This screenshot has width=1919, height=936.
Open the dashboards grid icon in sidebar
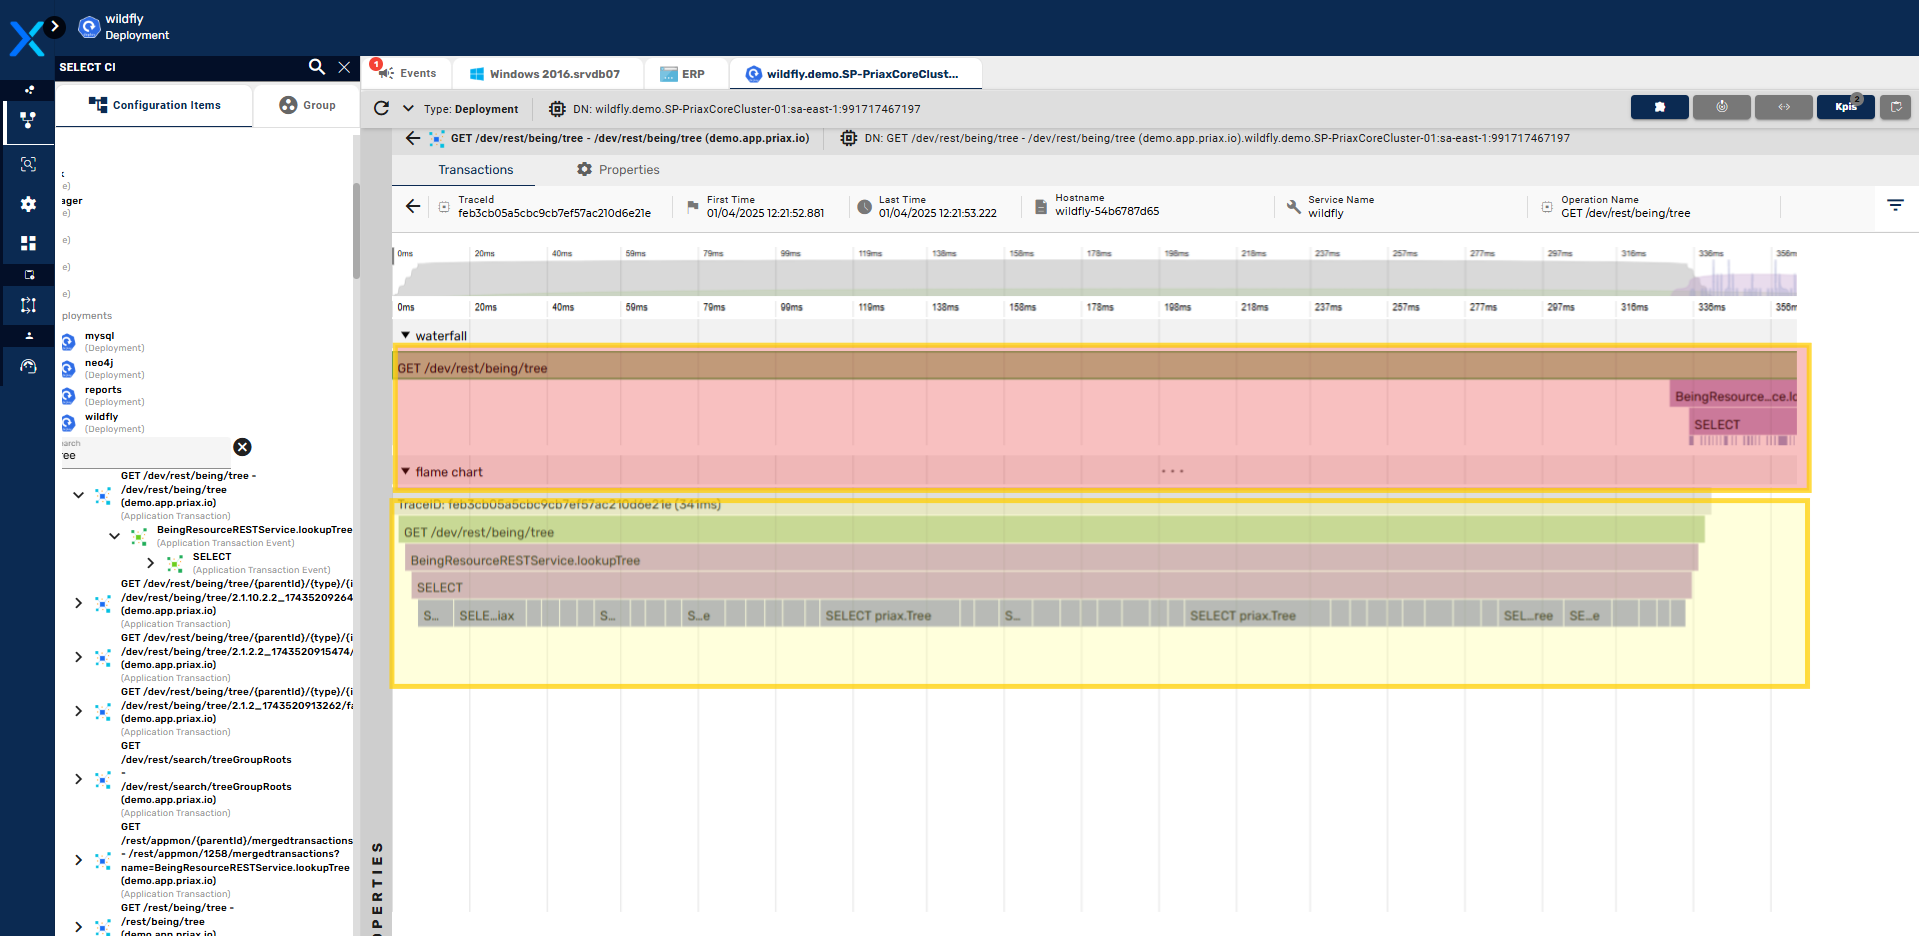pyautogui.click(x=28, y=243)
